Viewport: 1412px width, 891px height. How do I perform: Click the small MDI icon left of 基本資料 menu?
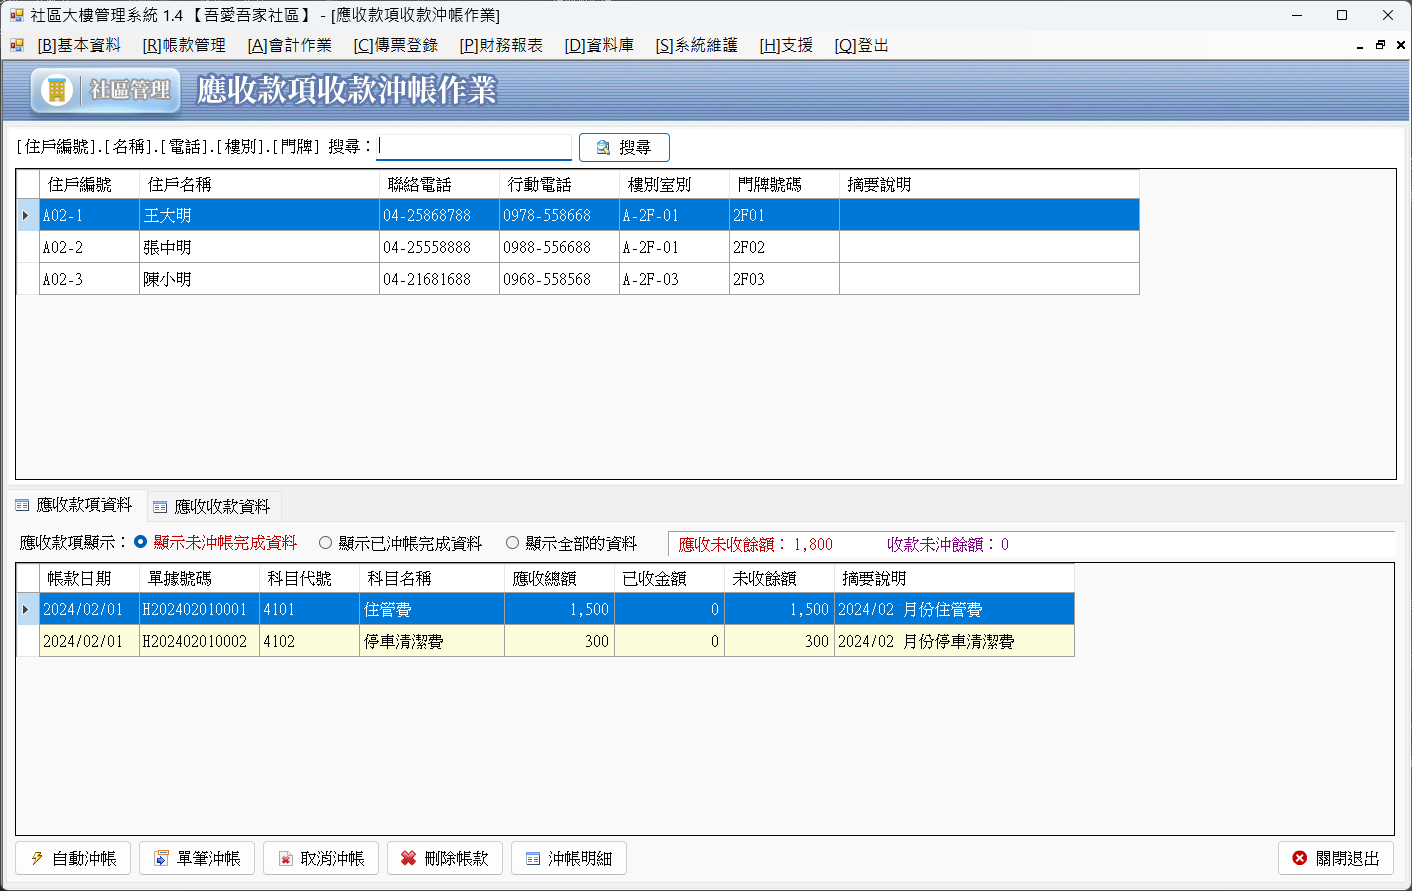(x=16, y=45)
